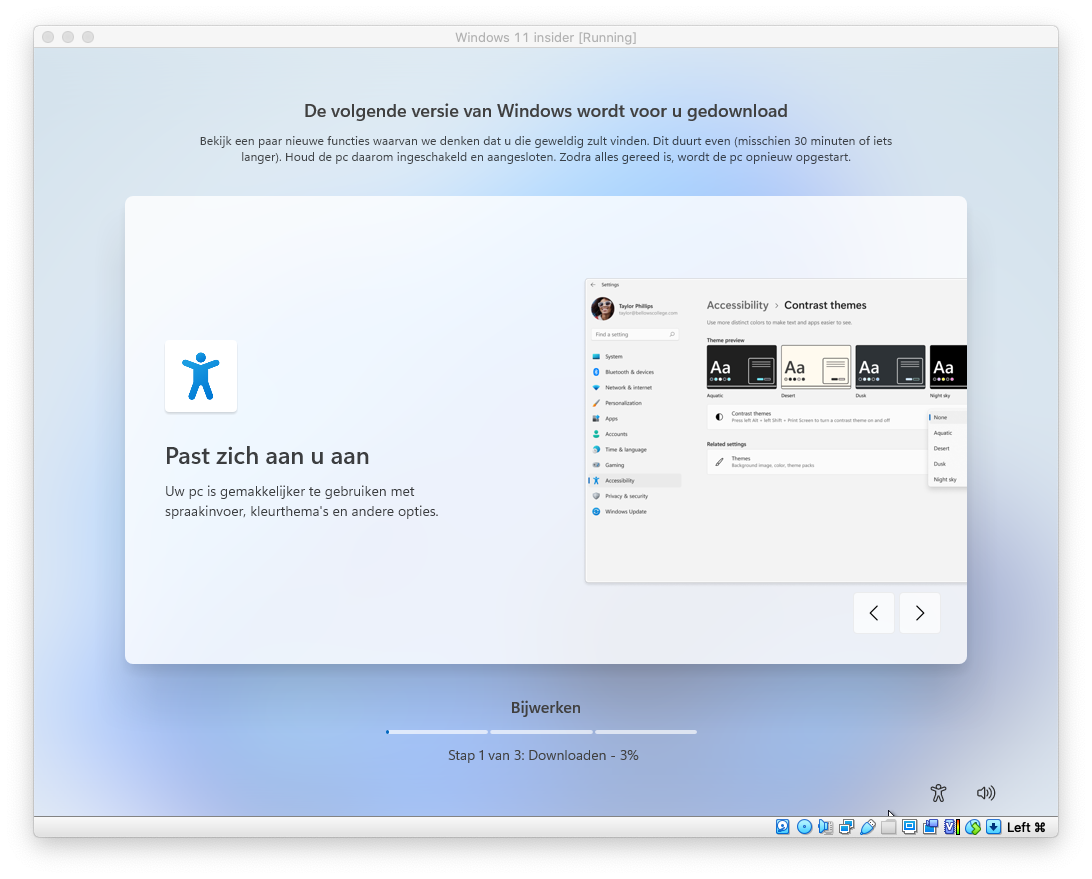Open the optical disc drive indicator
This screenshot has width=1092, height=879.
tap(804, 827)
